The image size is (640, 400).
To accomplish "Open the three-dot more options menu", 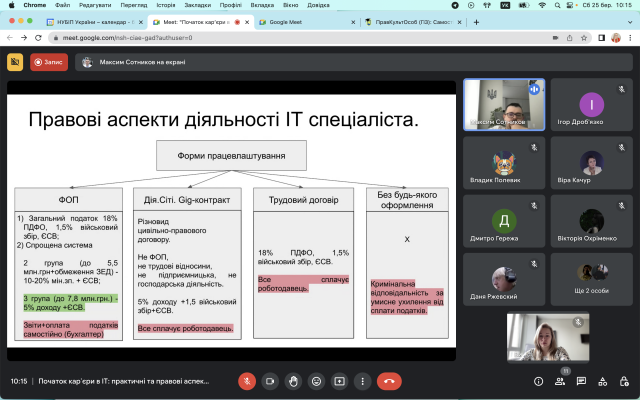I will tap(362, 381).
